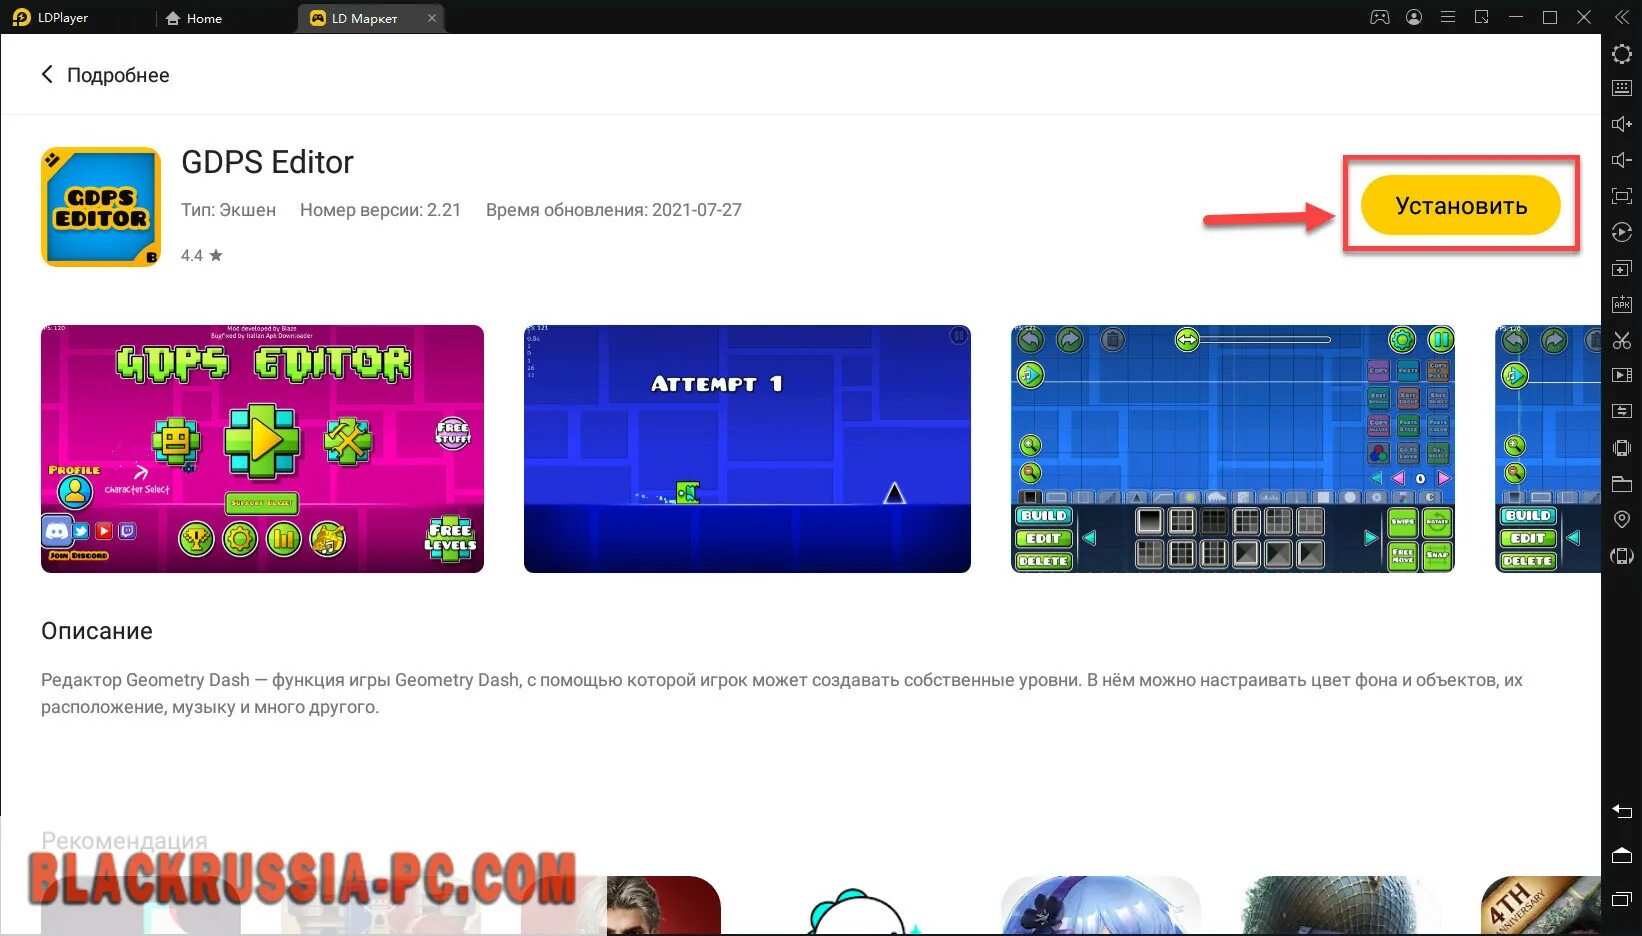Click the install APK icon
Screen dimensions: 1642x936
coord(1622,304)
